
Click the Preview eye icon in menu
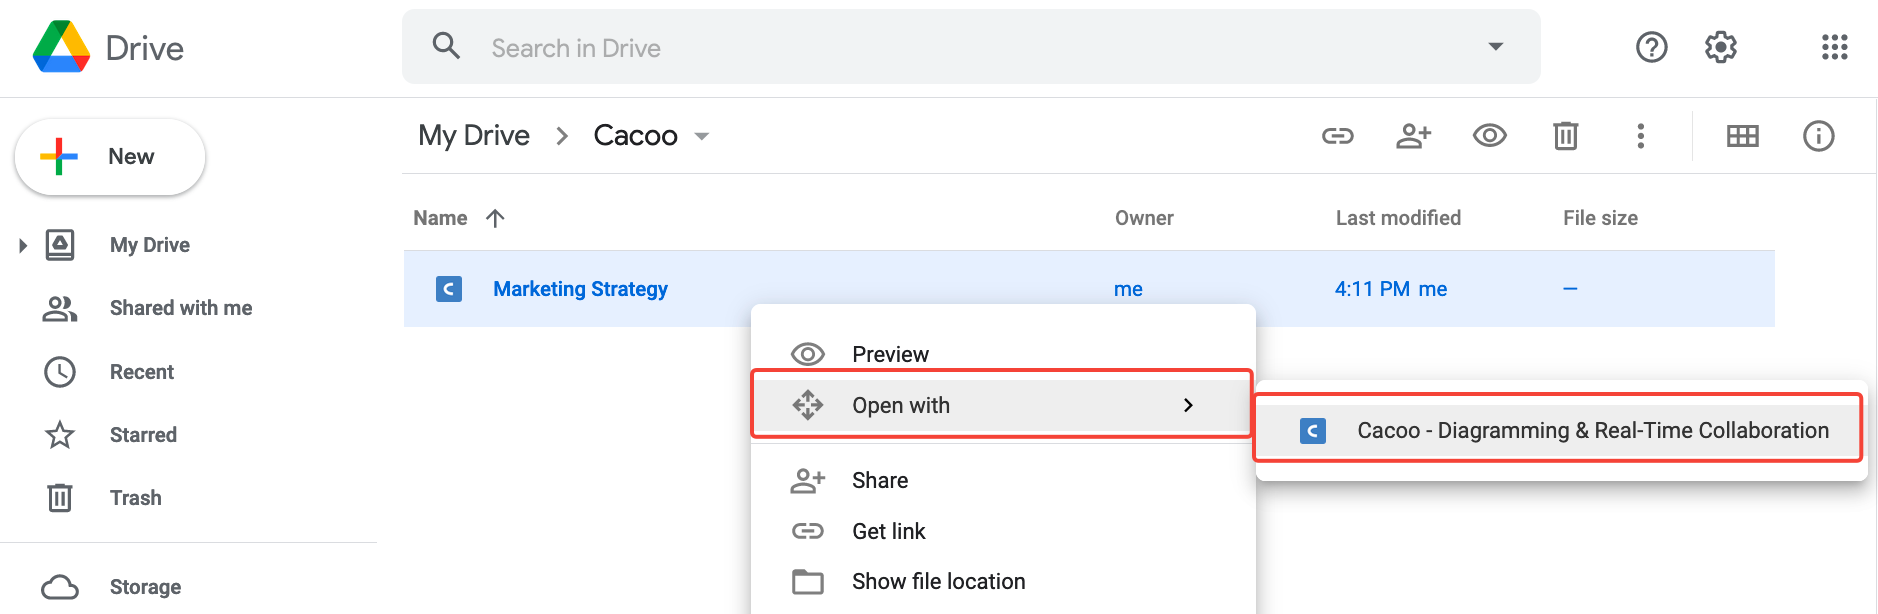coord(808,354)
